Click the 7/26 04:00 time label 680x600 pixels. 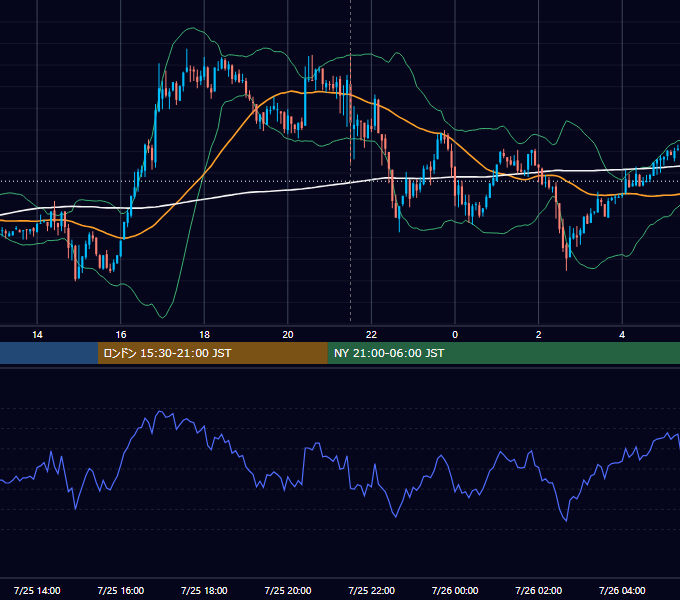(622, 590)
